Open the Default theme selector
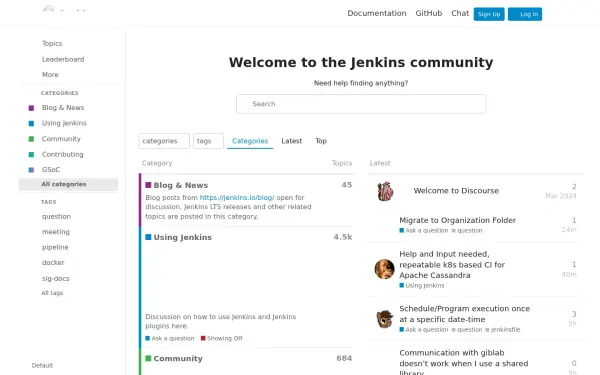This screenshot has height=375, width=600. click(42, 365)
